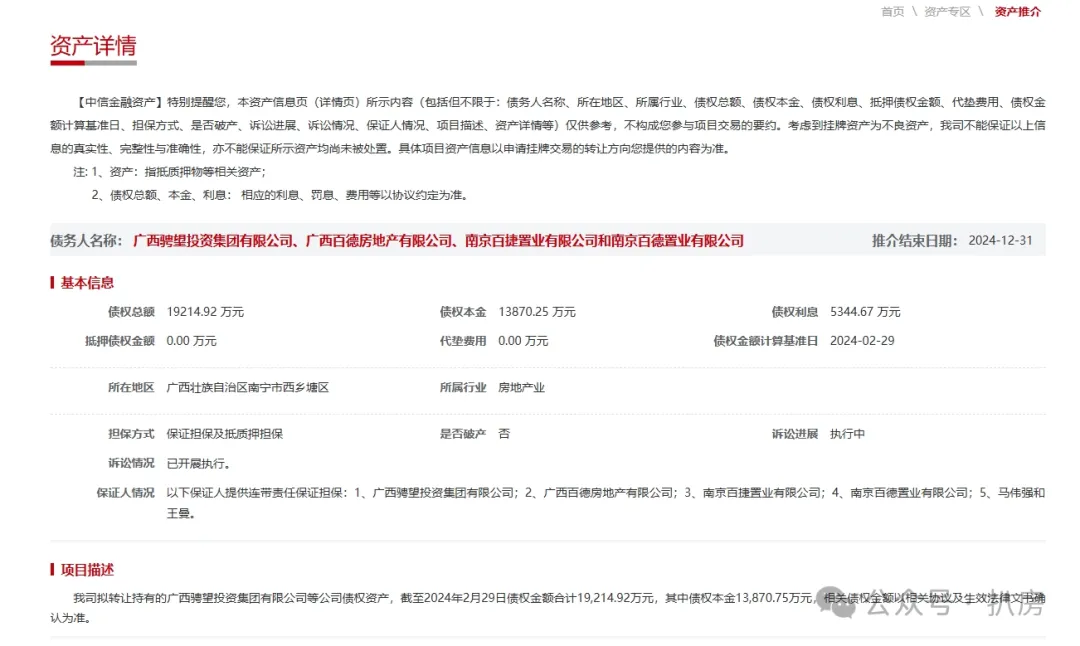The width and height of the screenshot is (1080, 646).
Task: Select the 资产推介 breadcrumb item
Action: [1017, 12]
